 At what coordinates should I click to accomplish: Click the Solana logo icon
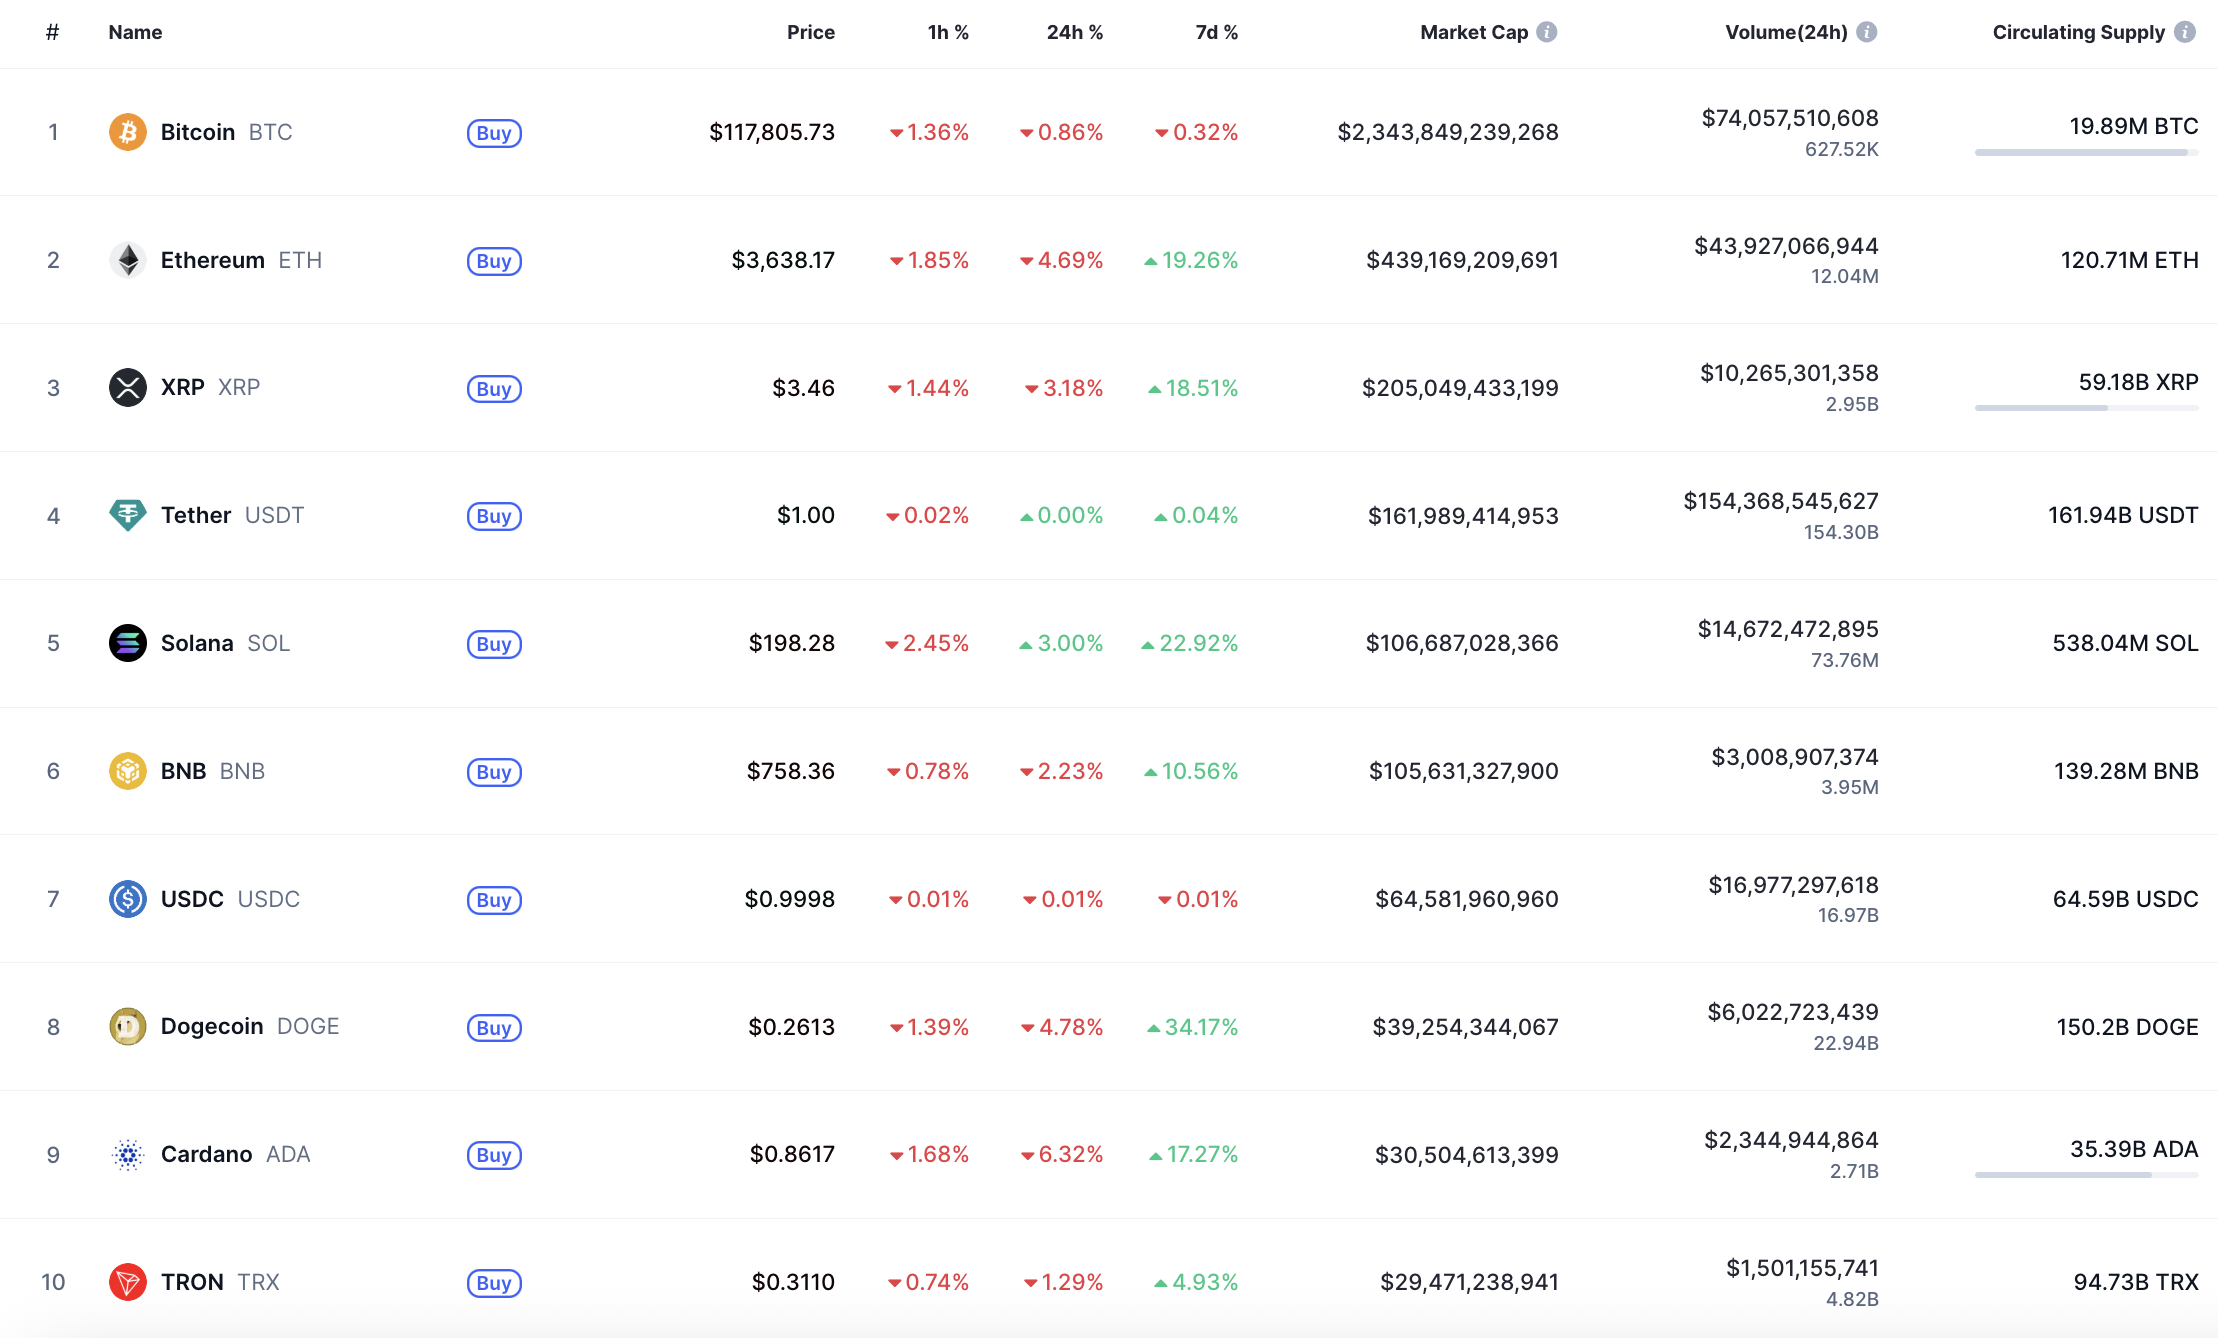[x=127, y=643]
